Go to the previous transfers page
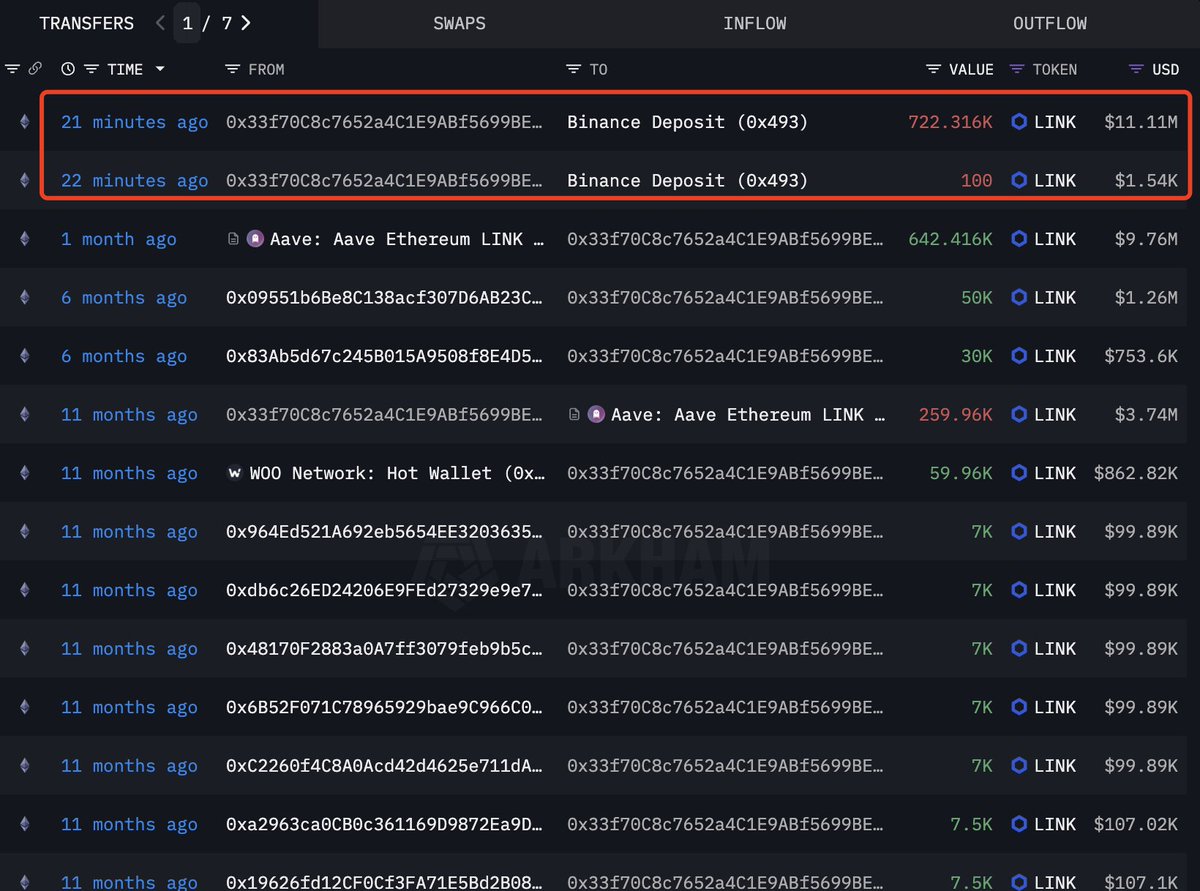1200x891 pixels. point(160,23)
